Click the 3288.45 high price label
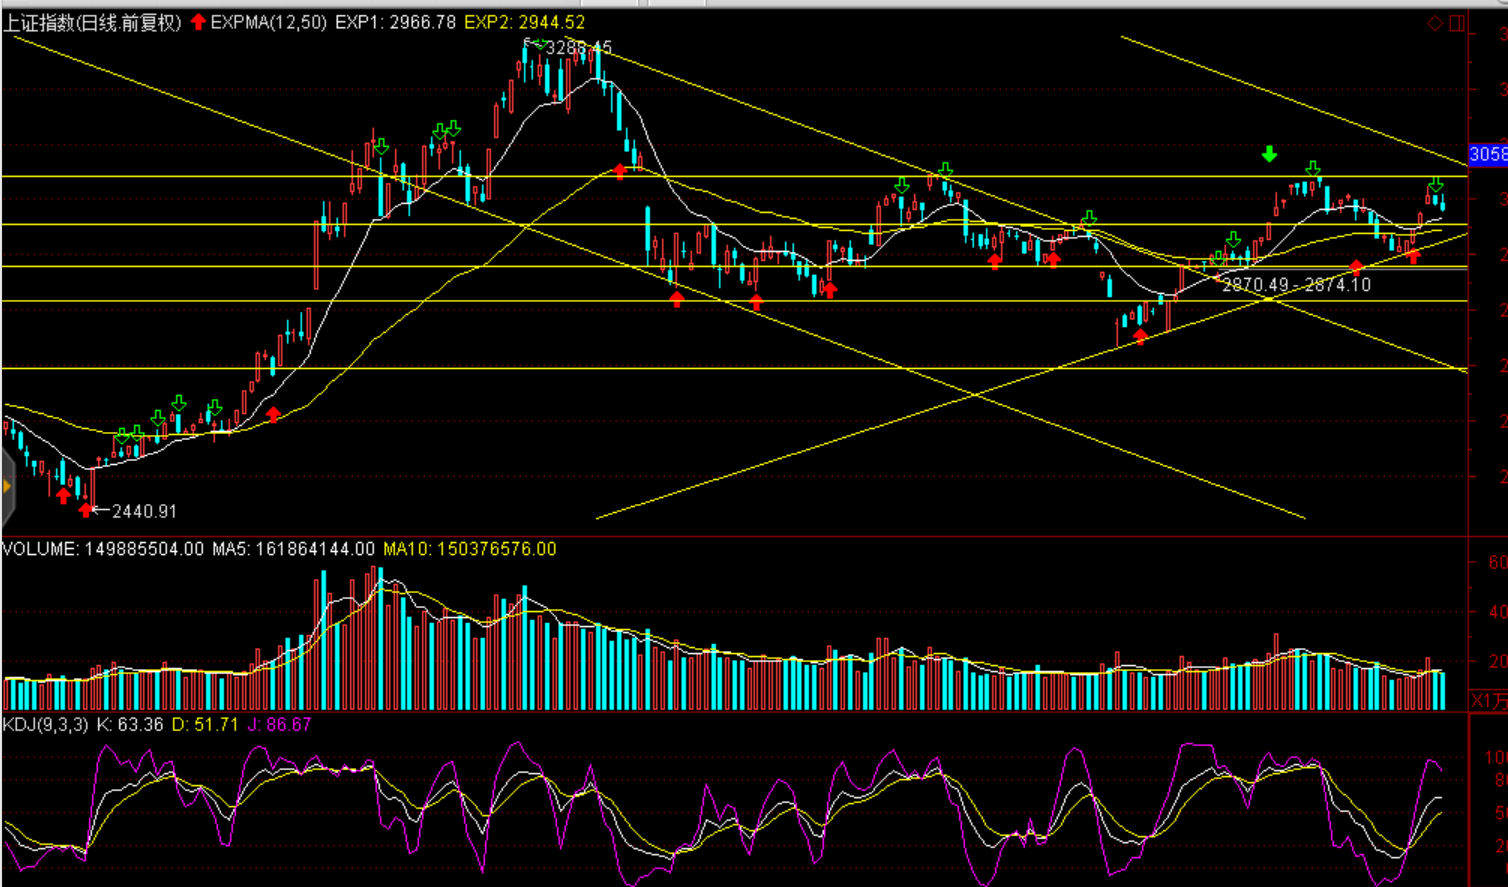The width and height of the screenshot is (1508, 887). 579,48
